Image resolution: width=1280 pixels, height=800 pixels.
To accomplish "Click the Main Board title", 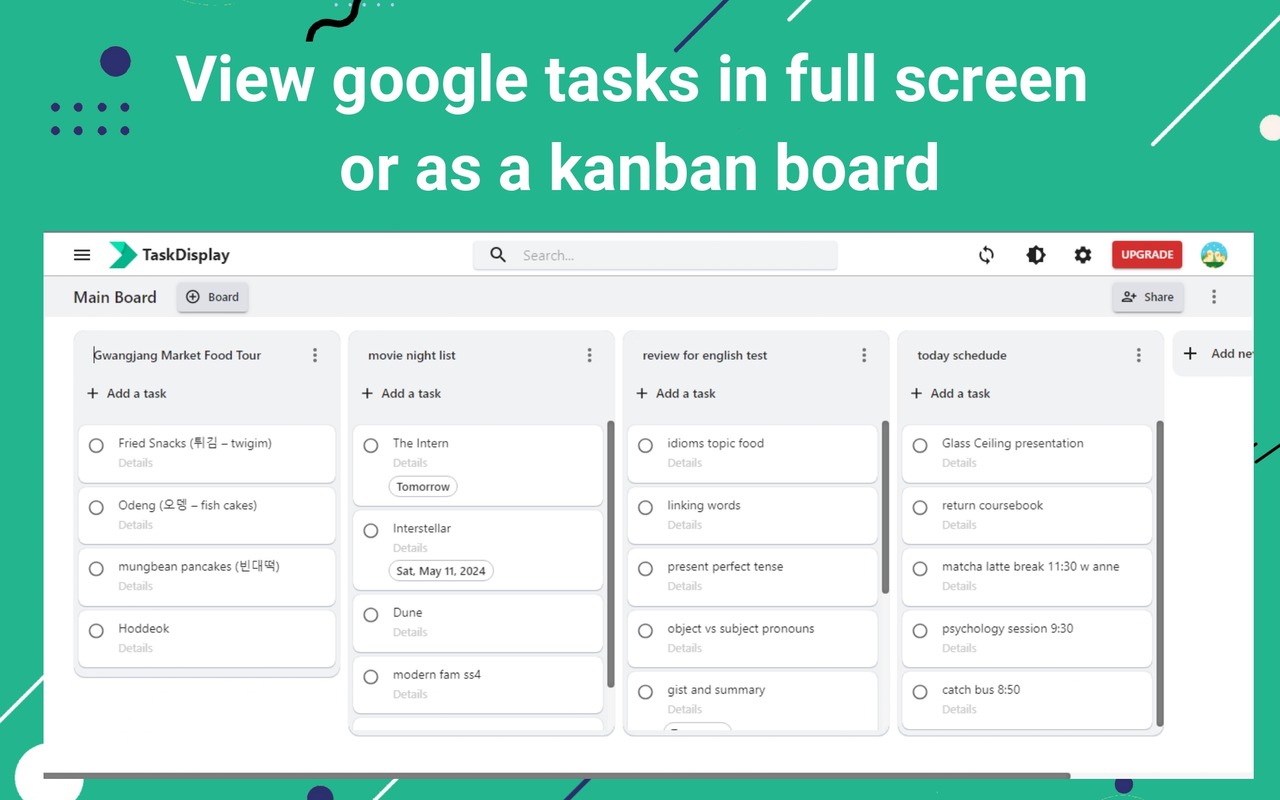I will tap(115, 297).
